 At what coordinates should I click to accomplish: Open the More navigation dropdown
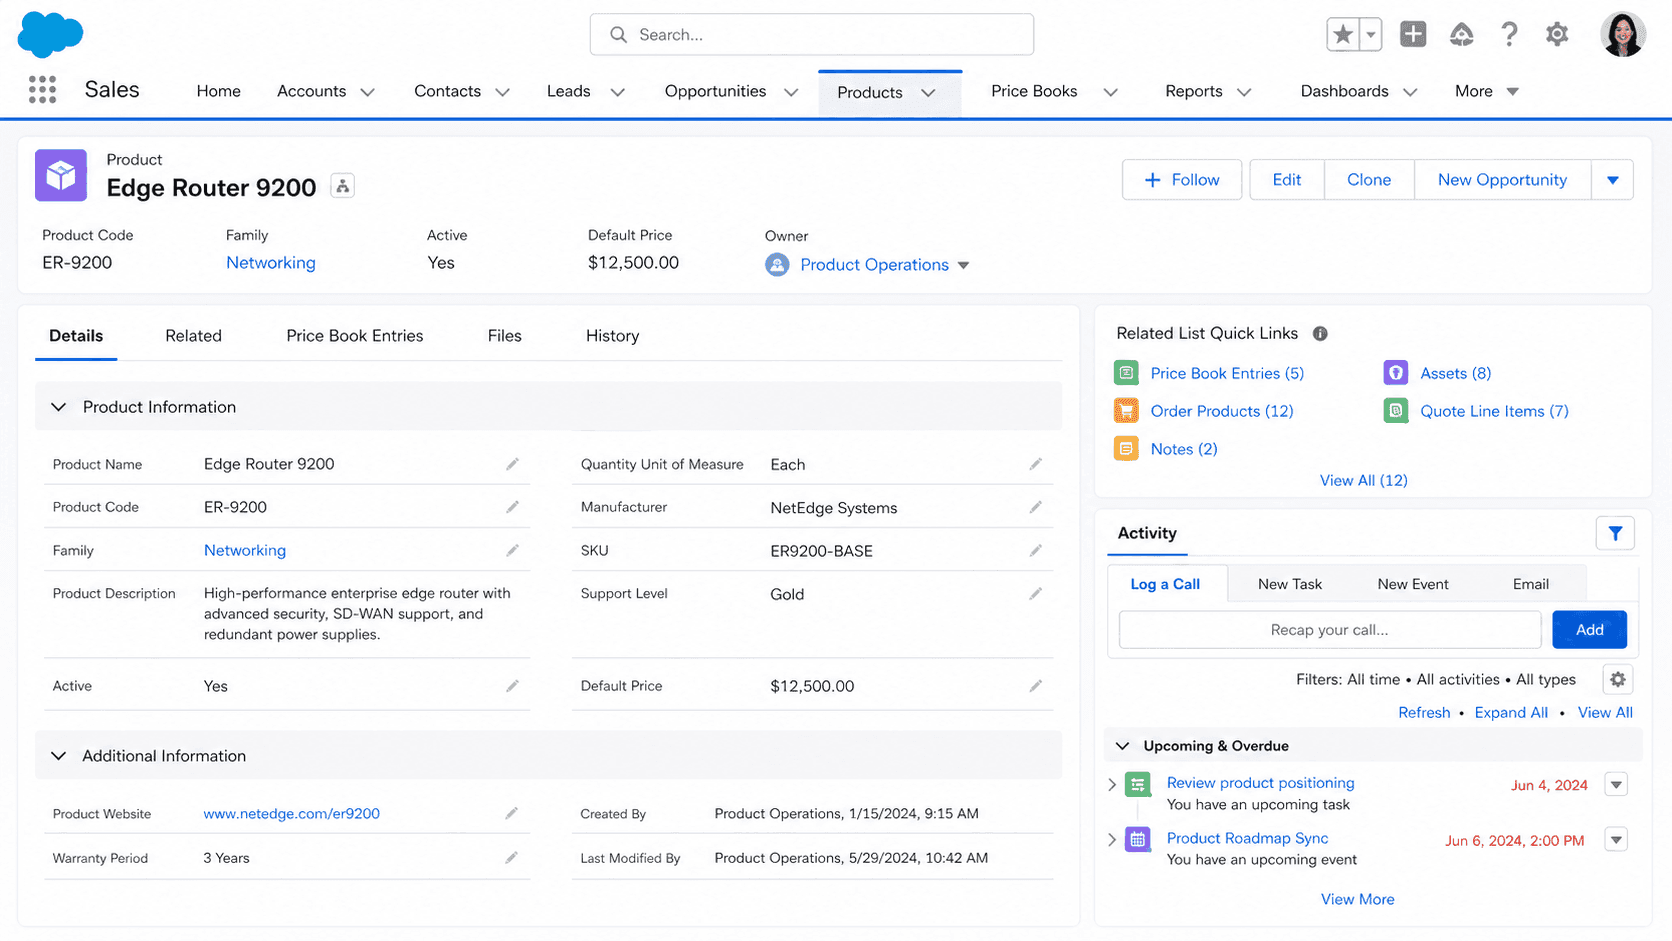pos(1487,91)
